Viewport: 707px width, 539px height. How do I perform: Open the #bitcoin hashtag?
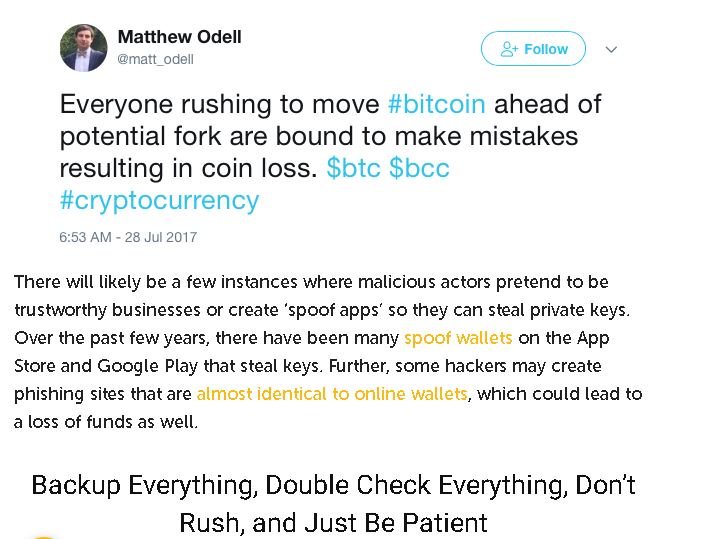click(x=437, y=104)
